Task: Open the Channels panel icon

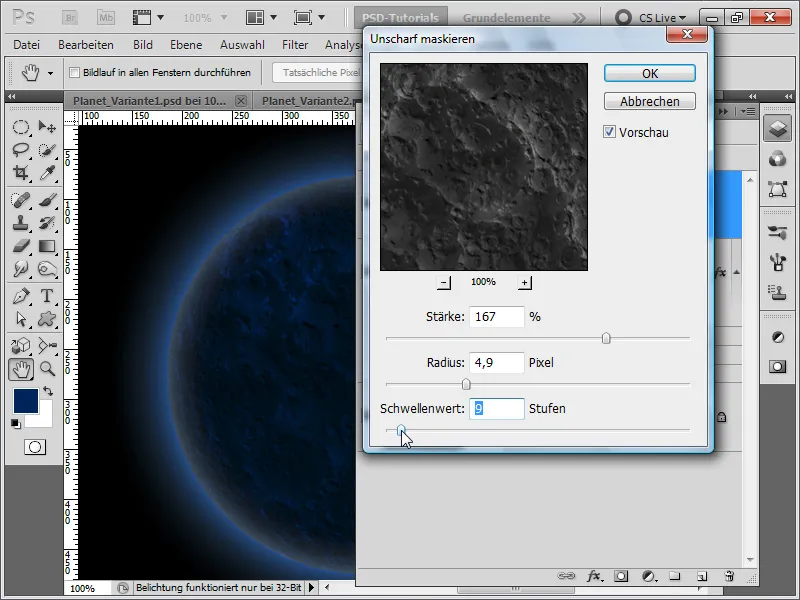Action: (778, 159)
